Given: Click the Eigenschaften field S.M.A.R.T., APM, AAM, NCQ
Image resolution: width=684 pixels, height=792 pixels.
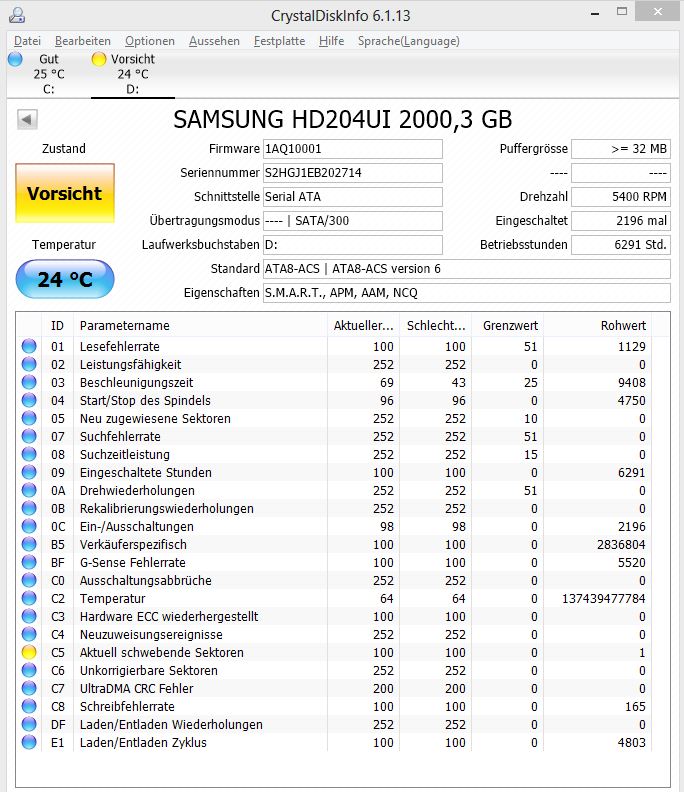Looking at the screenshot, I should [467, 292].
